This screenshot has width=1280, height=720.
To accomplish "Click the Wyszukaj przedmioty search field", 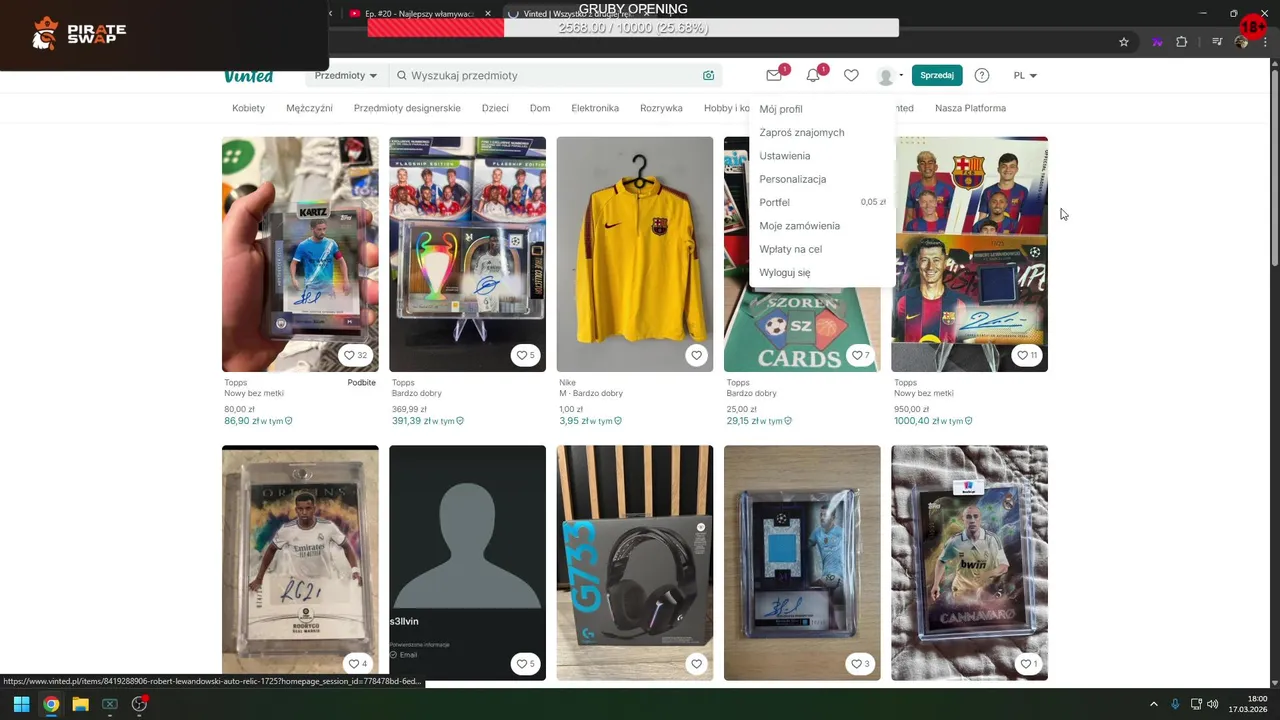I will [555, 75].
